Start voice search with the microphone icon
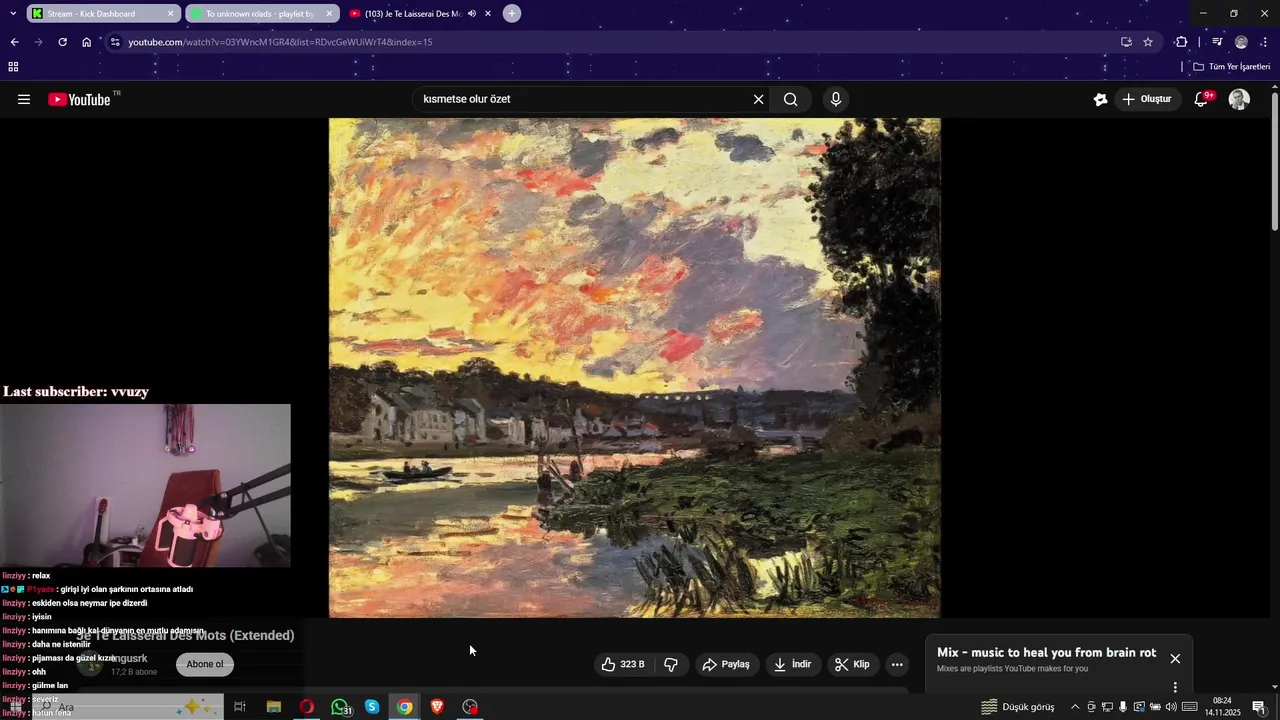 pyautogui.click(x=836, y=99)
